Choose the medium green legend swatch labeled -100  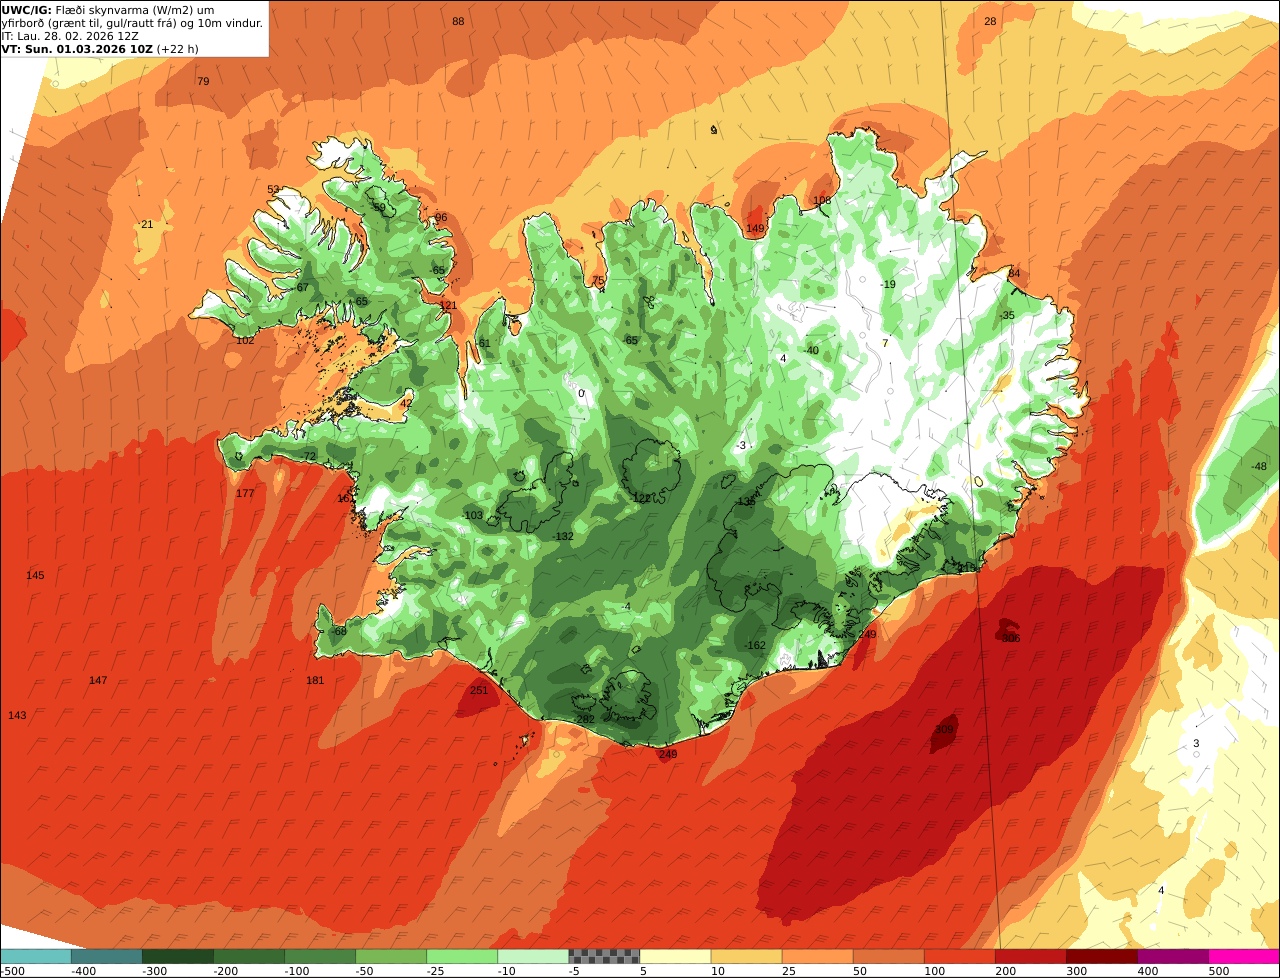tap(320, 956)
